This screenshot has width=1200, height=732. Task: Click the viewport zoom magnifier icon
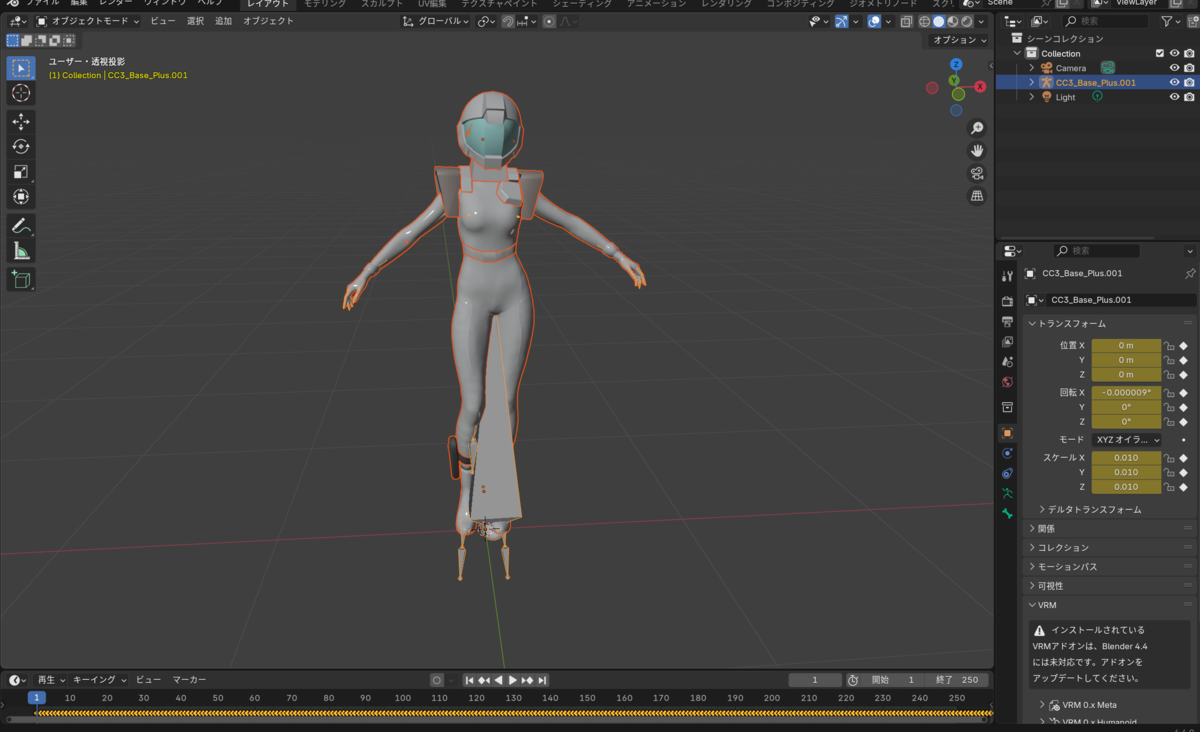click(x=977, y=128)
